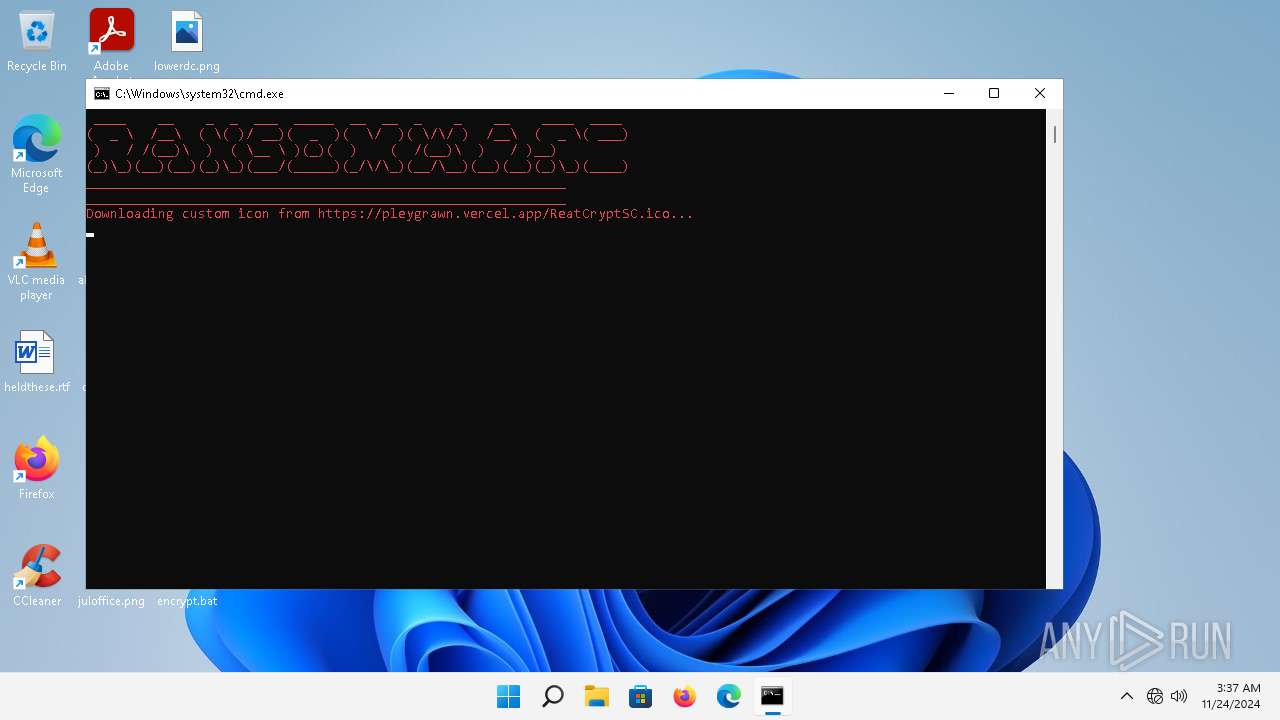Open the Windows Start menu
The height and width of the screenshot is (720, 1280).
509,696
